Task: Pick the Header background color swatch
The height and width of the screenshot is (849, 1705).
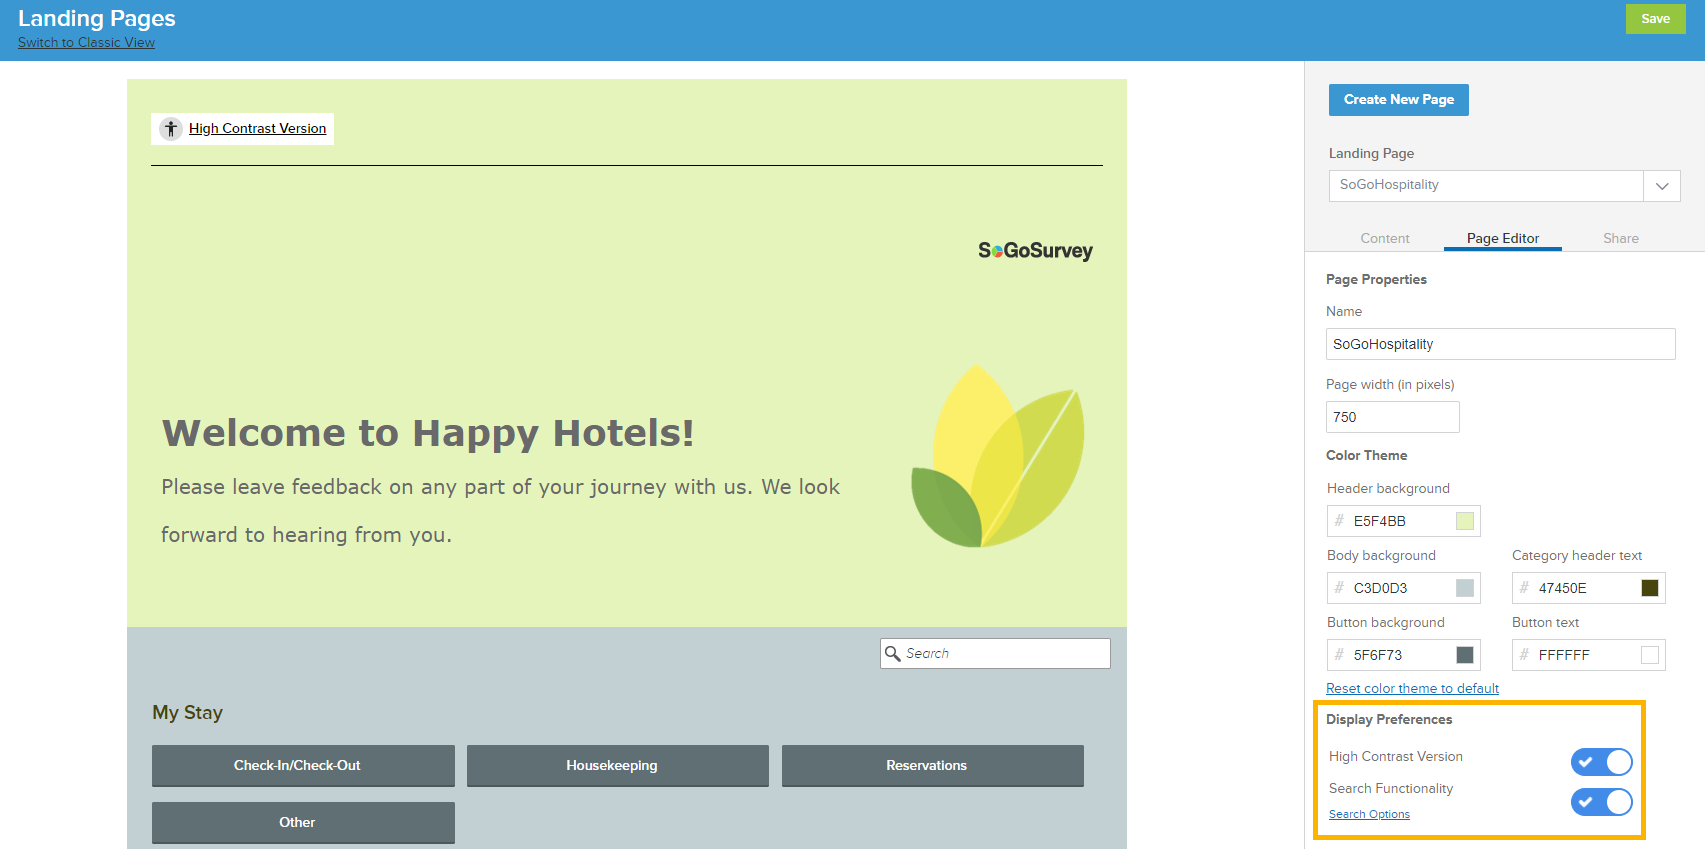Action: [x=1465, y=521]
